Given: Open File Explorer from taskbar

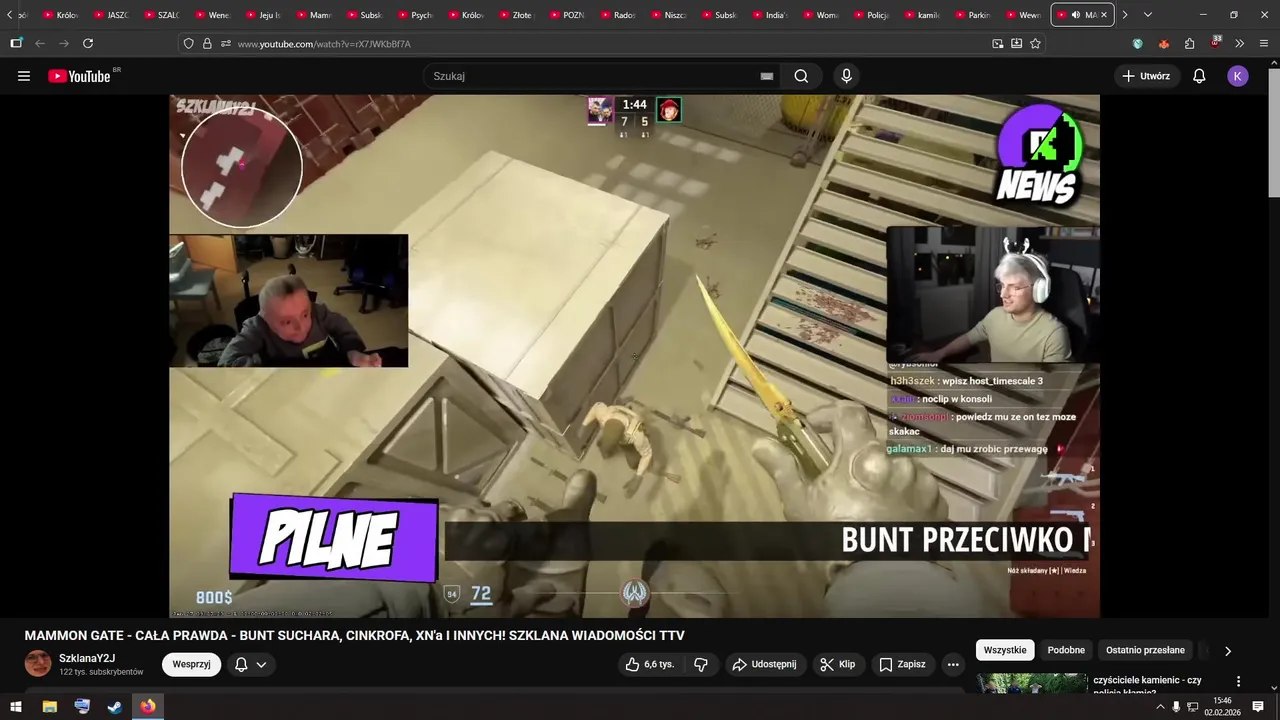Looking at the screenshot, I should (49, 707).
